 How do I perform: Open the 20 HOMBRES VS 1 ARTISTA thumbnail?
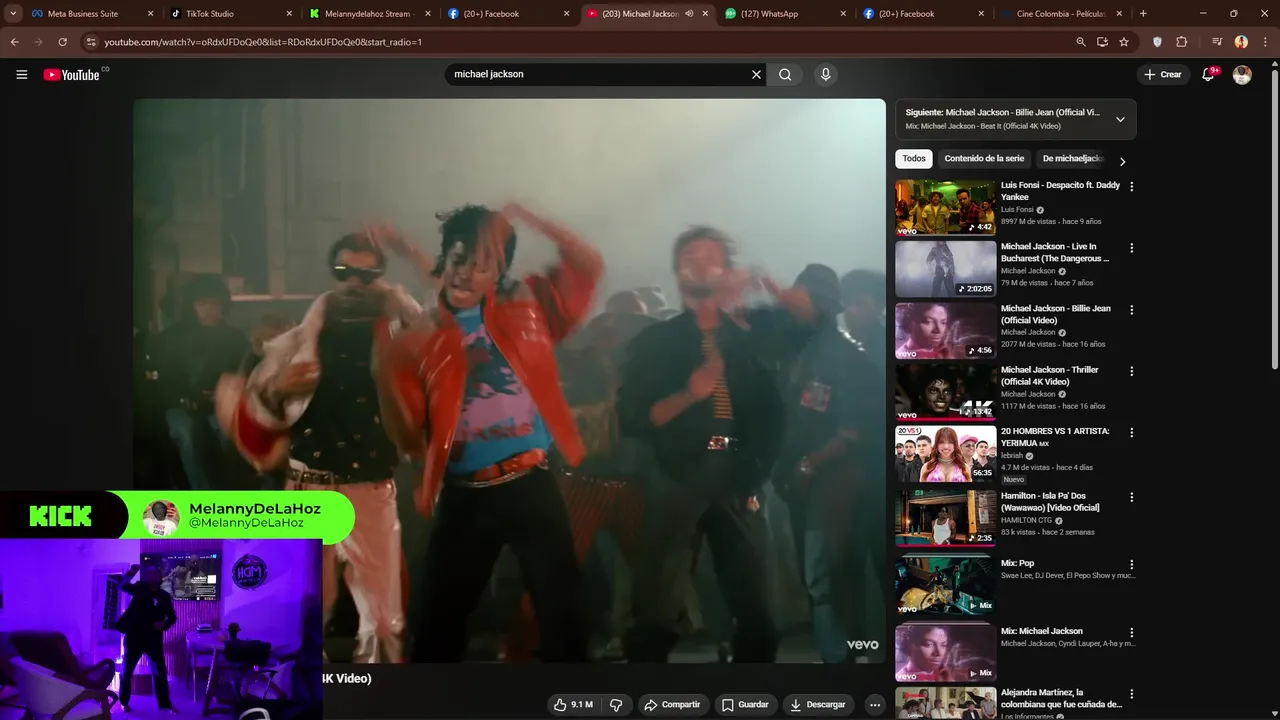point(945,454)
